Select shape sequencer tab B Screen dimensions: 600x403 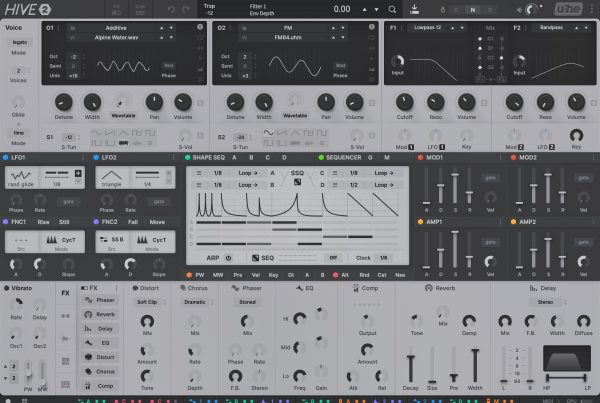pos(251,157)
